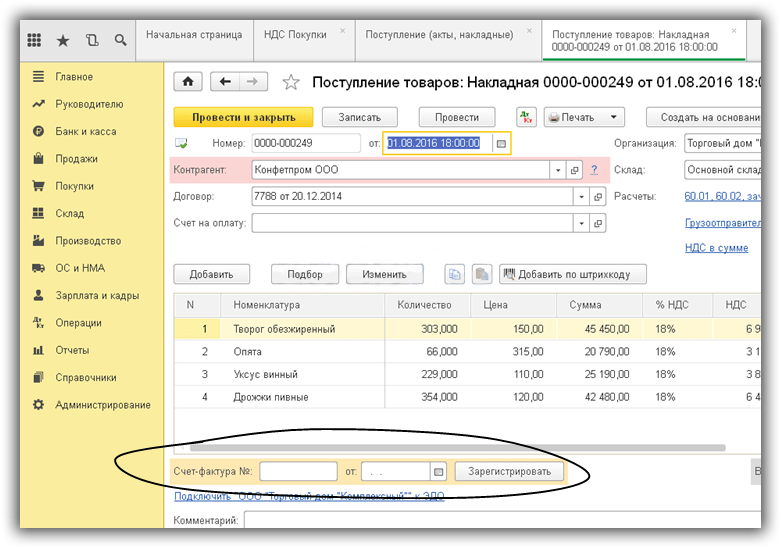Image resolution: width=781 pixels, height=548 pixels.
Task: Click the Записать button
Action: [360, 118]
